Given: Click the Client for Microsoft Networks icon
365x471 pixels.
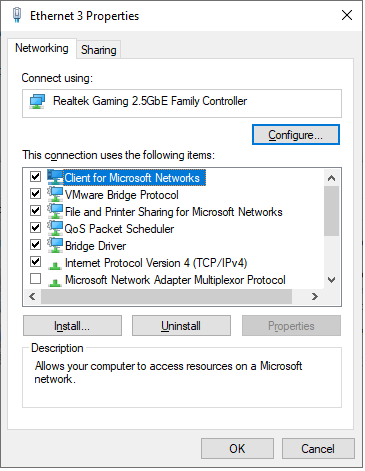Looking at the screenshot, I should coord(55,177).
